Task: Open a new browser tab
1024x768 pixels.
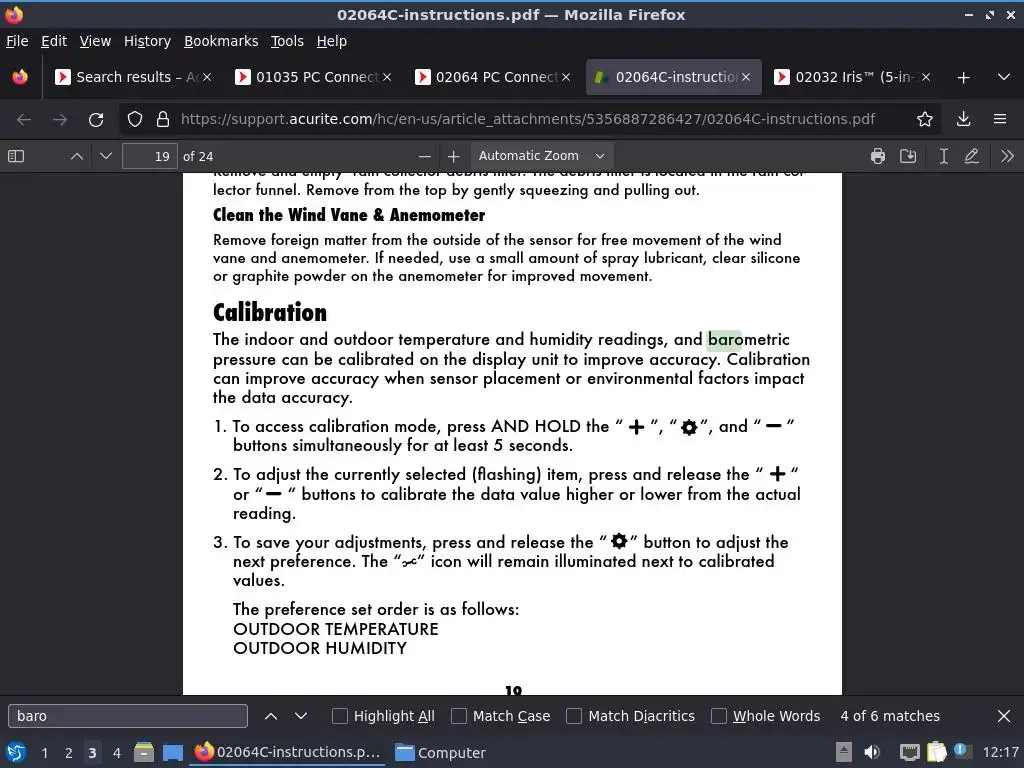Action: (963, 78)
